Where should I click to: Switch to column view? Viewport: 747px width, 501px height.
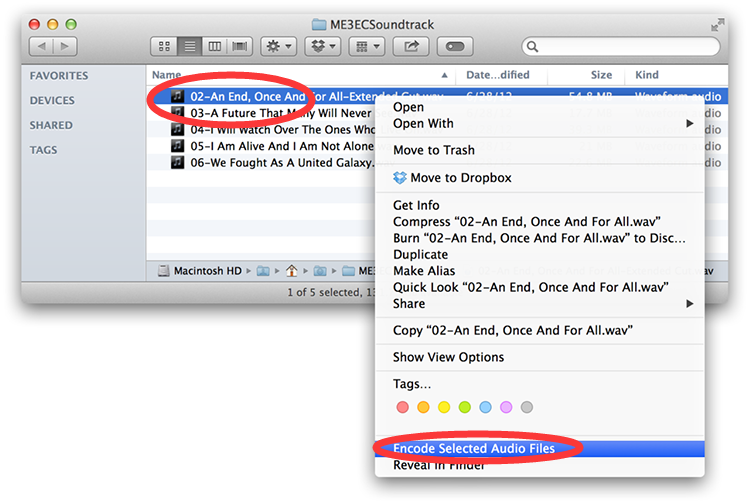(214, 46)
